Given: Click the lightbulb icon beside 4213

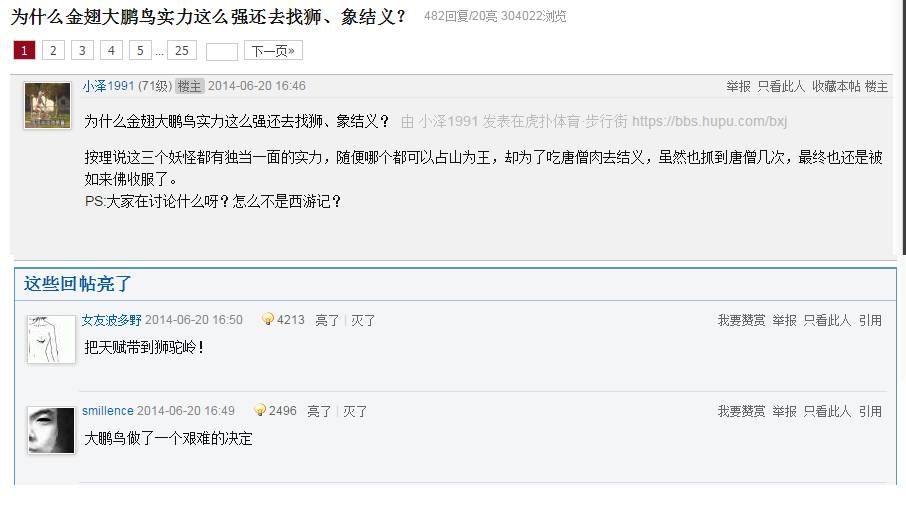Looking at the screenshot, I should click(268, 320).
